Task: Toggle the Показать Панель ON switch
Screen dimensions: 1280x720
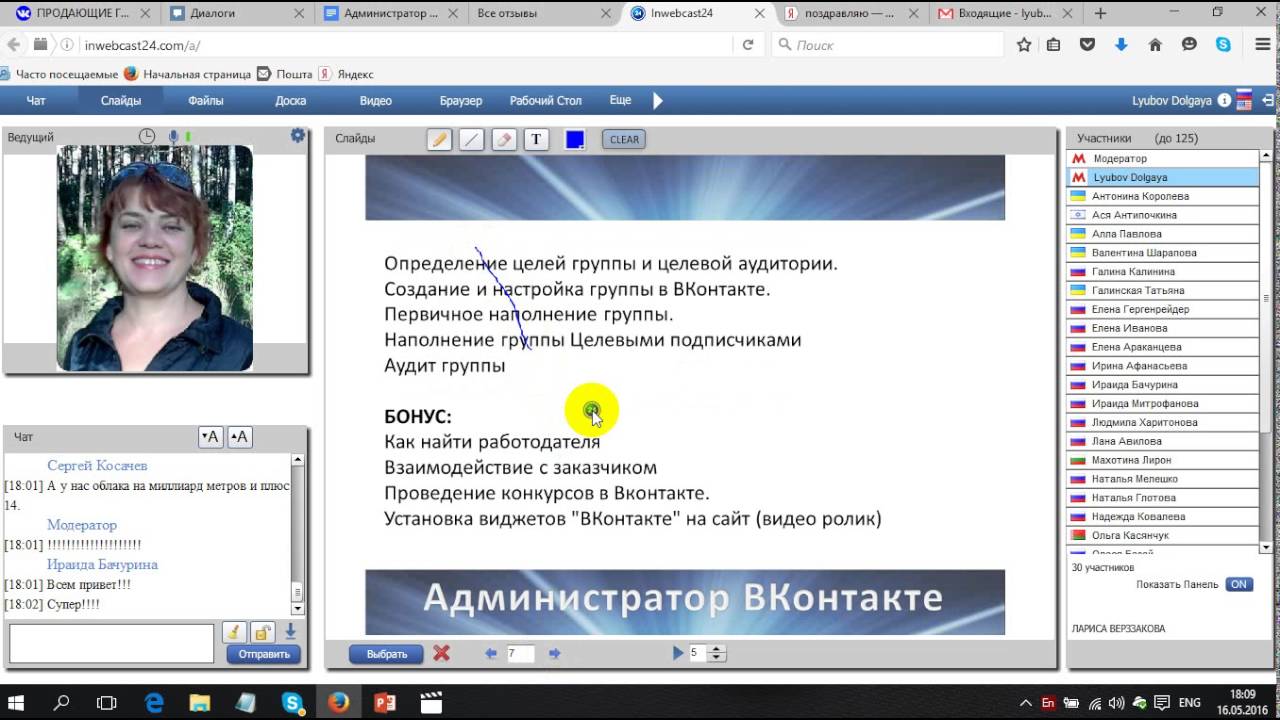Action: [x=1239, y=584]
